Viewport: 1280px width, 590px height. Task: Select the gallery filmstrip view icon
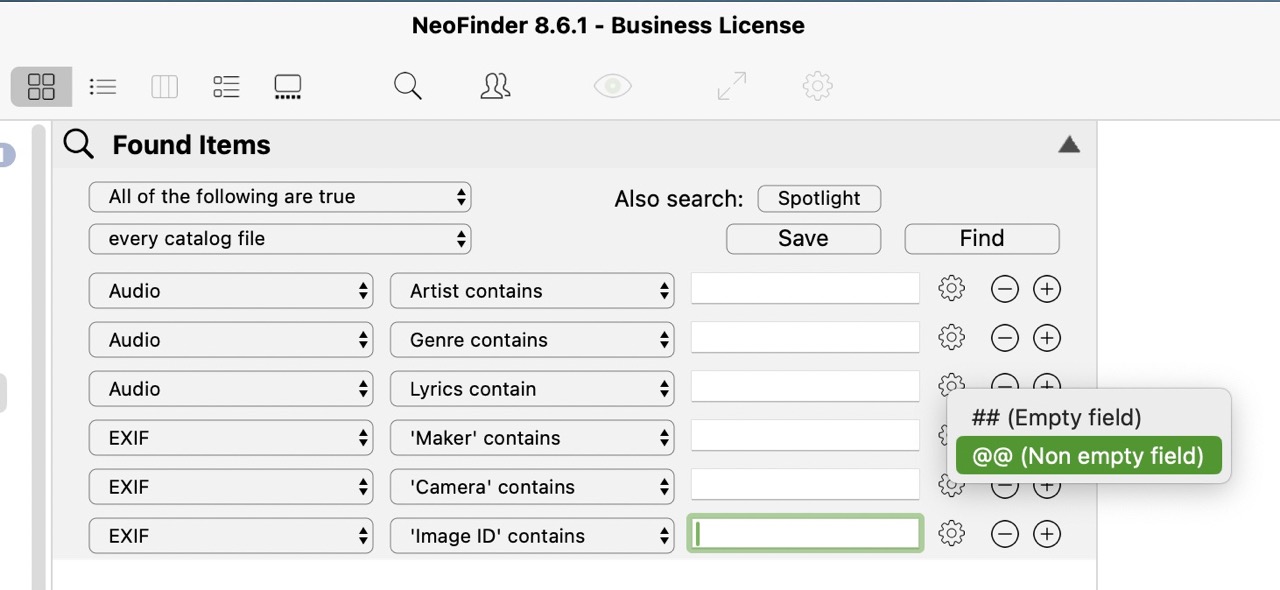pyautogui.click(x=288, y=87)
